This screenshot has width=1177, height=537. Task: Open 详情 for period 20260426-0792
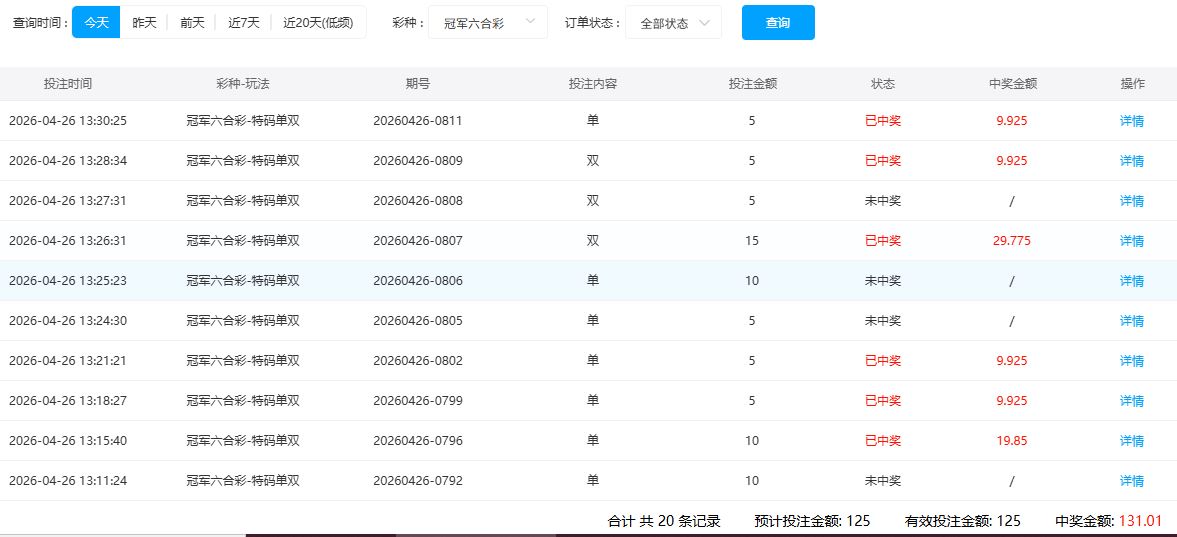tap(1132, 481)
